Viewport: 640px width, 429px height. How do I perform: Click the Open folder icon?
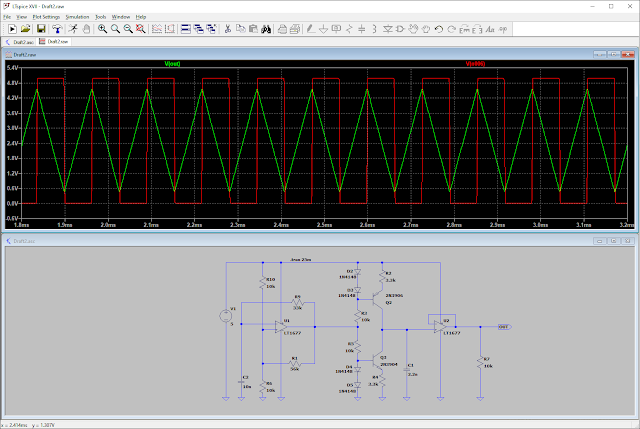26,29
